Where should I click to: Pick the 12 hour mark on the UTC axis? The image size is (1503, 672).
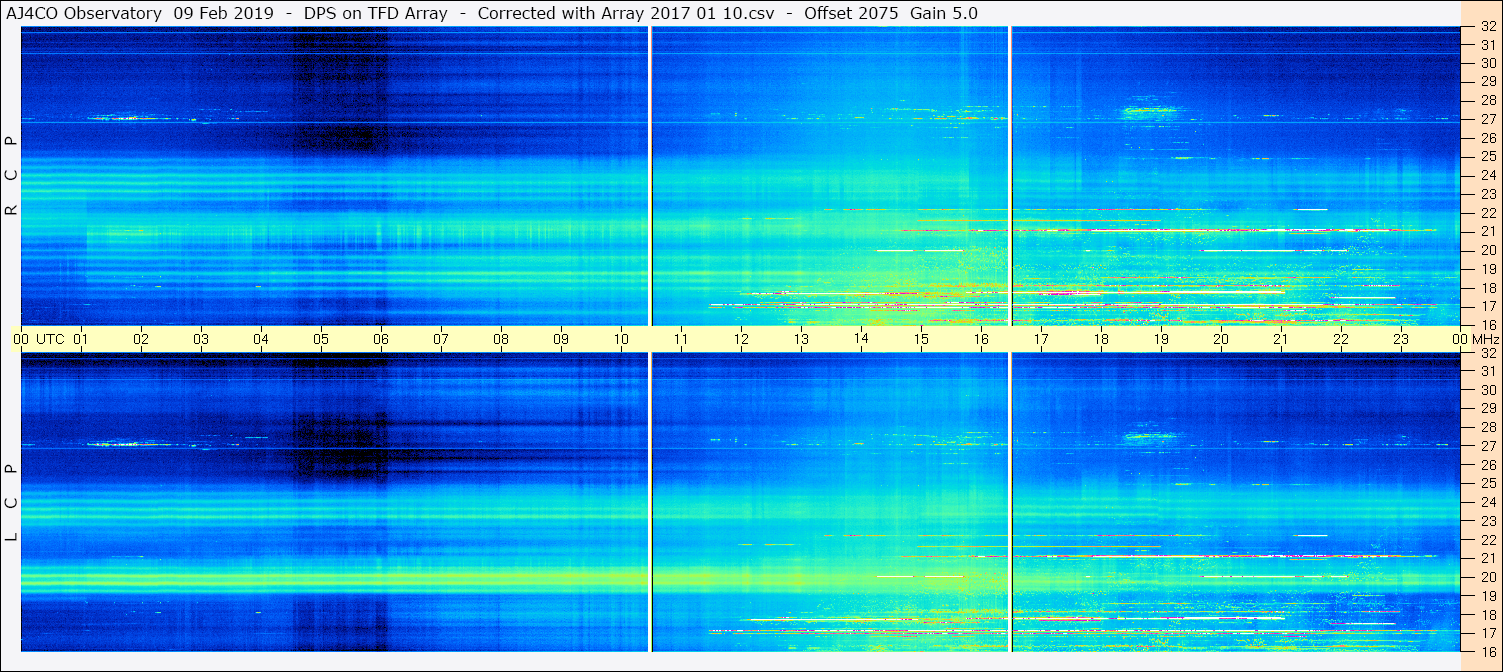click(x=741, y=339)
